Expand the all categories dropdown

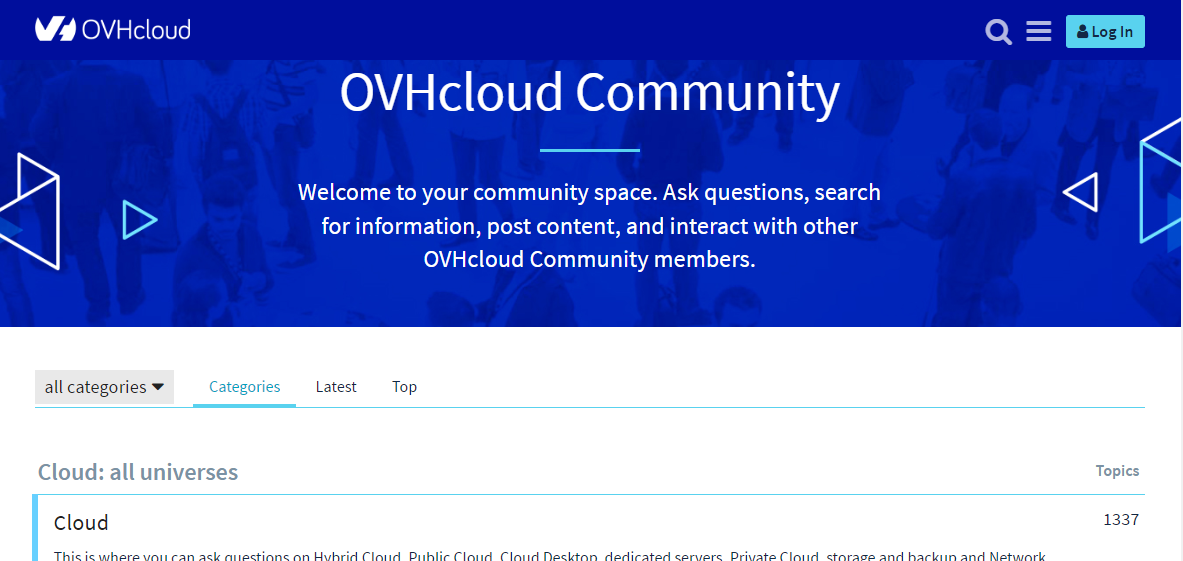[x=104, y=387]
